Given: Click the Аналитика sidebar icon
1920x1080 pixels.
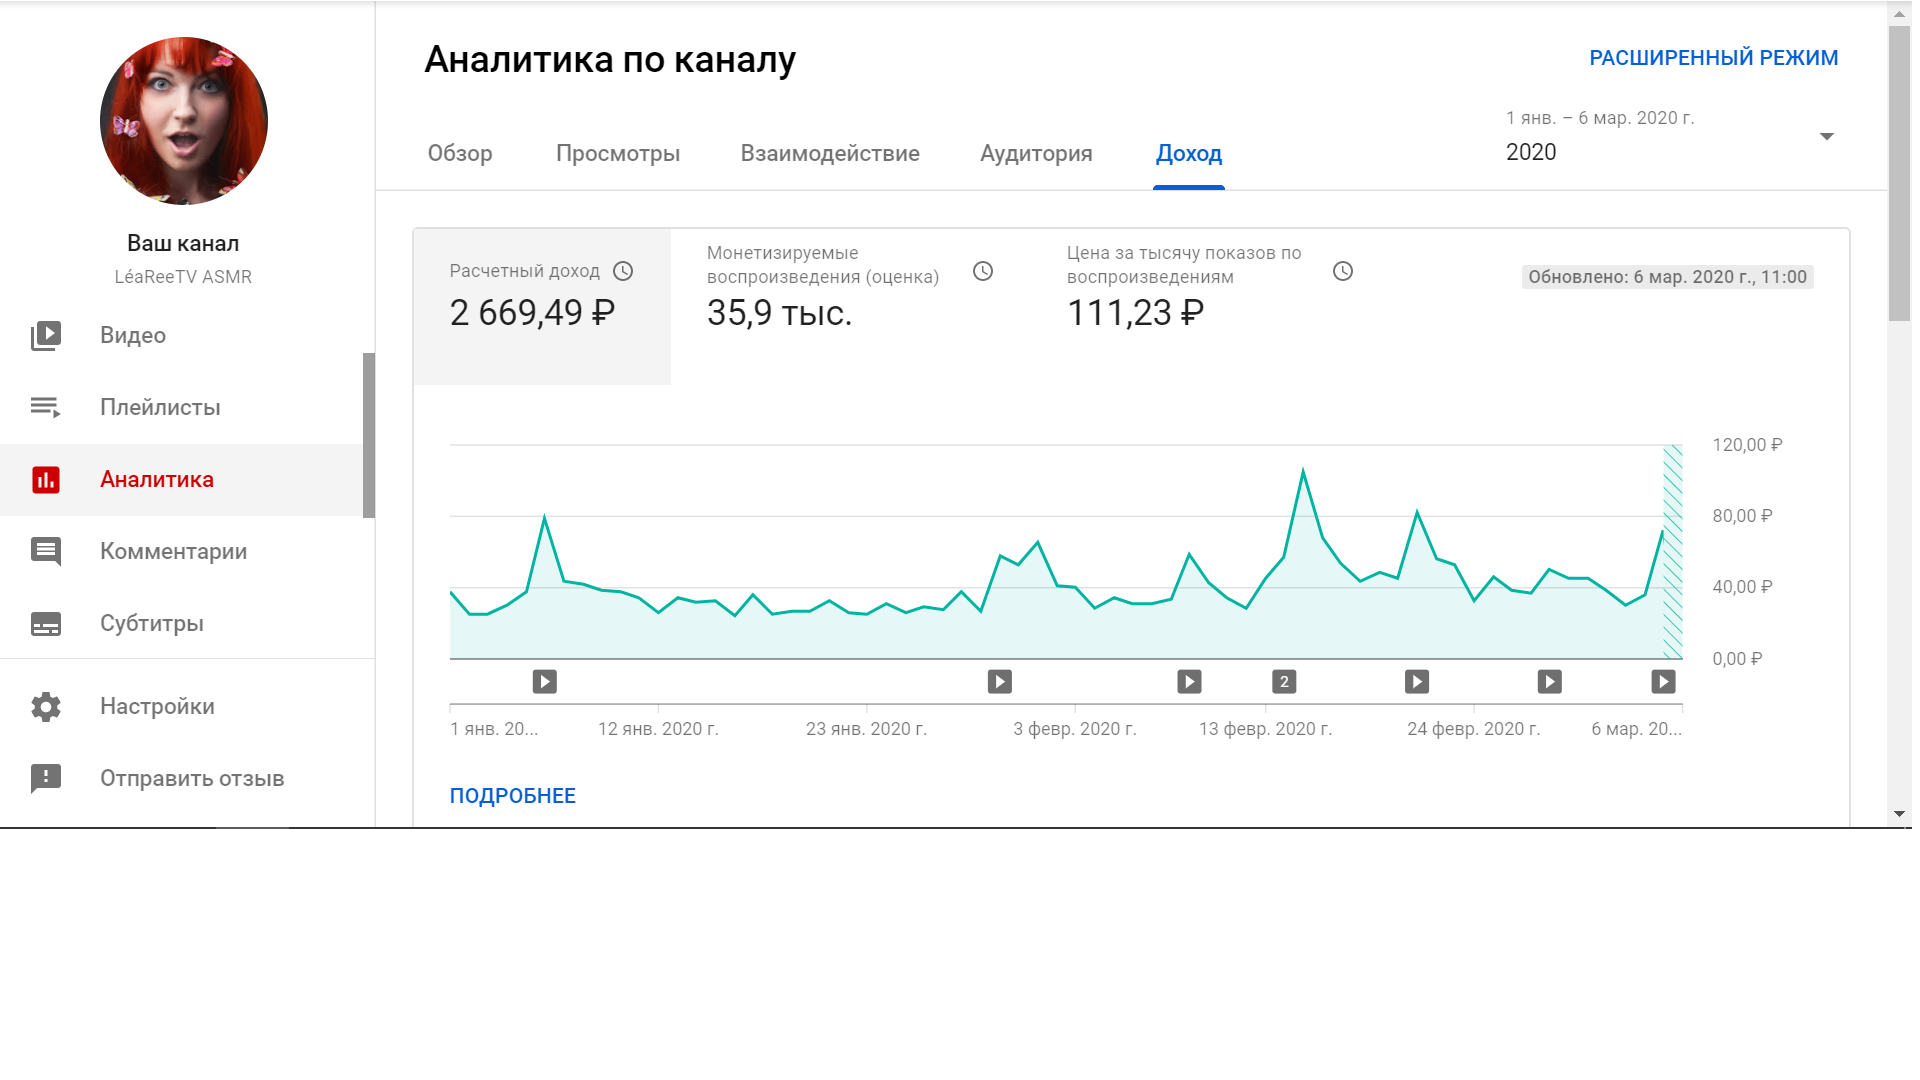Looking at the screenshot, I should 46,479.
